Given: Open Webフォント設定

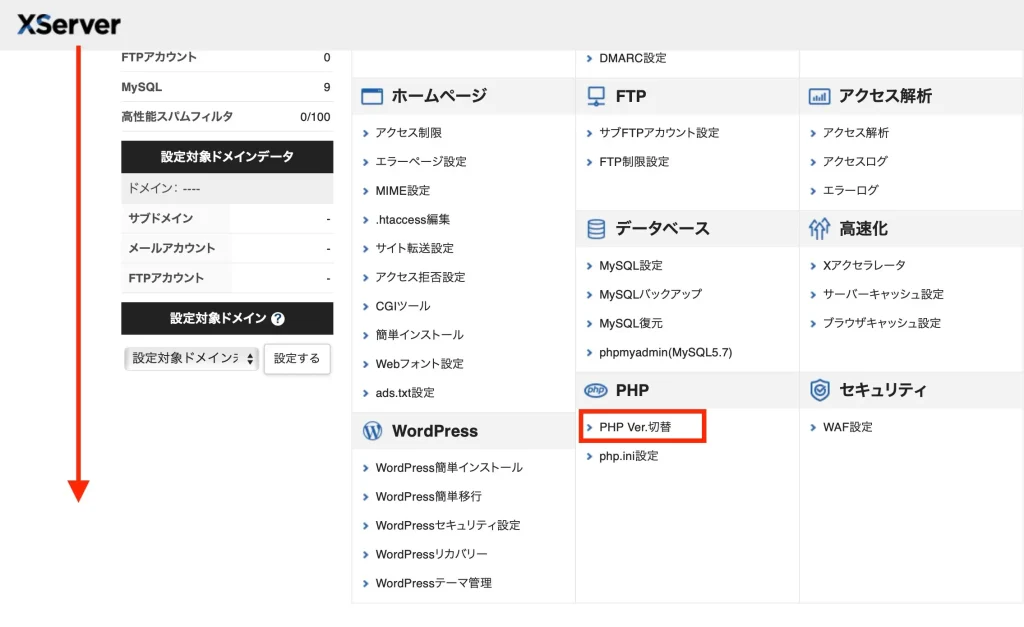Looking at the screenshot, I should pos(419,364).
